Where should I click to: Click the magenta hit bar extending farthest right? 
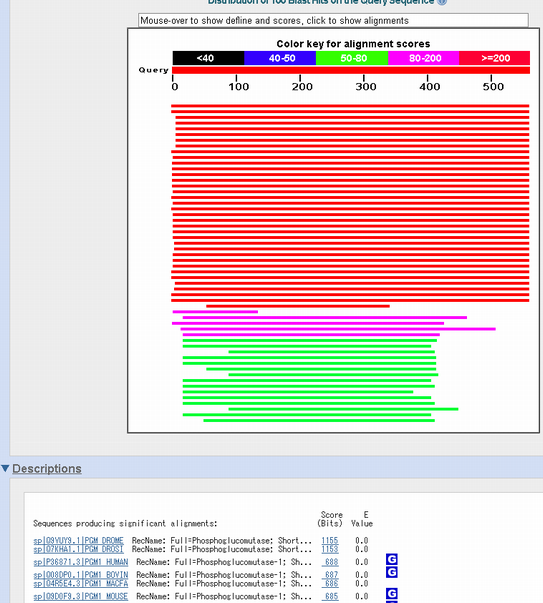(338, 329)
